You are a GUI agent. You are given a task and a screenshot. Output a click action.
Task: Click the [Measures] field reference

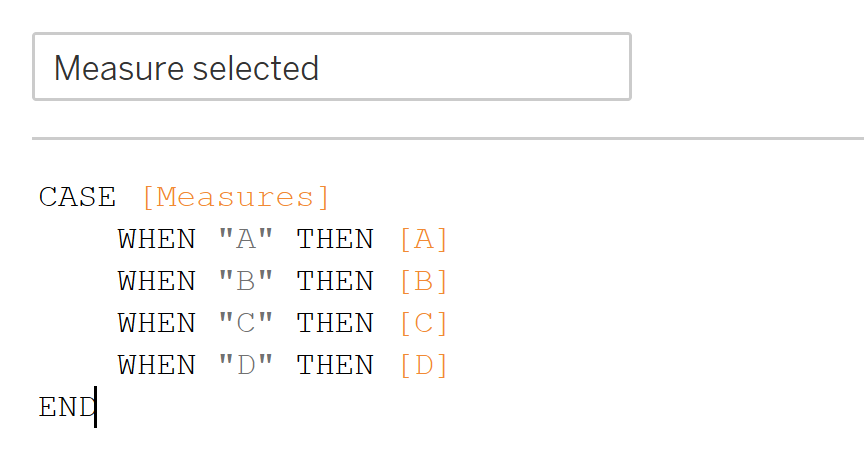click(235, 197)
